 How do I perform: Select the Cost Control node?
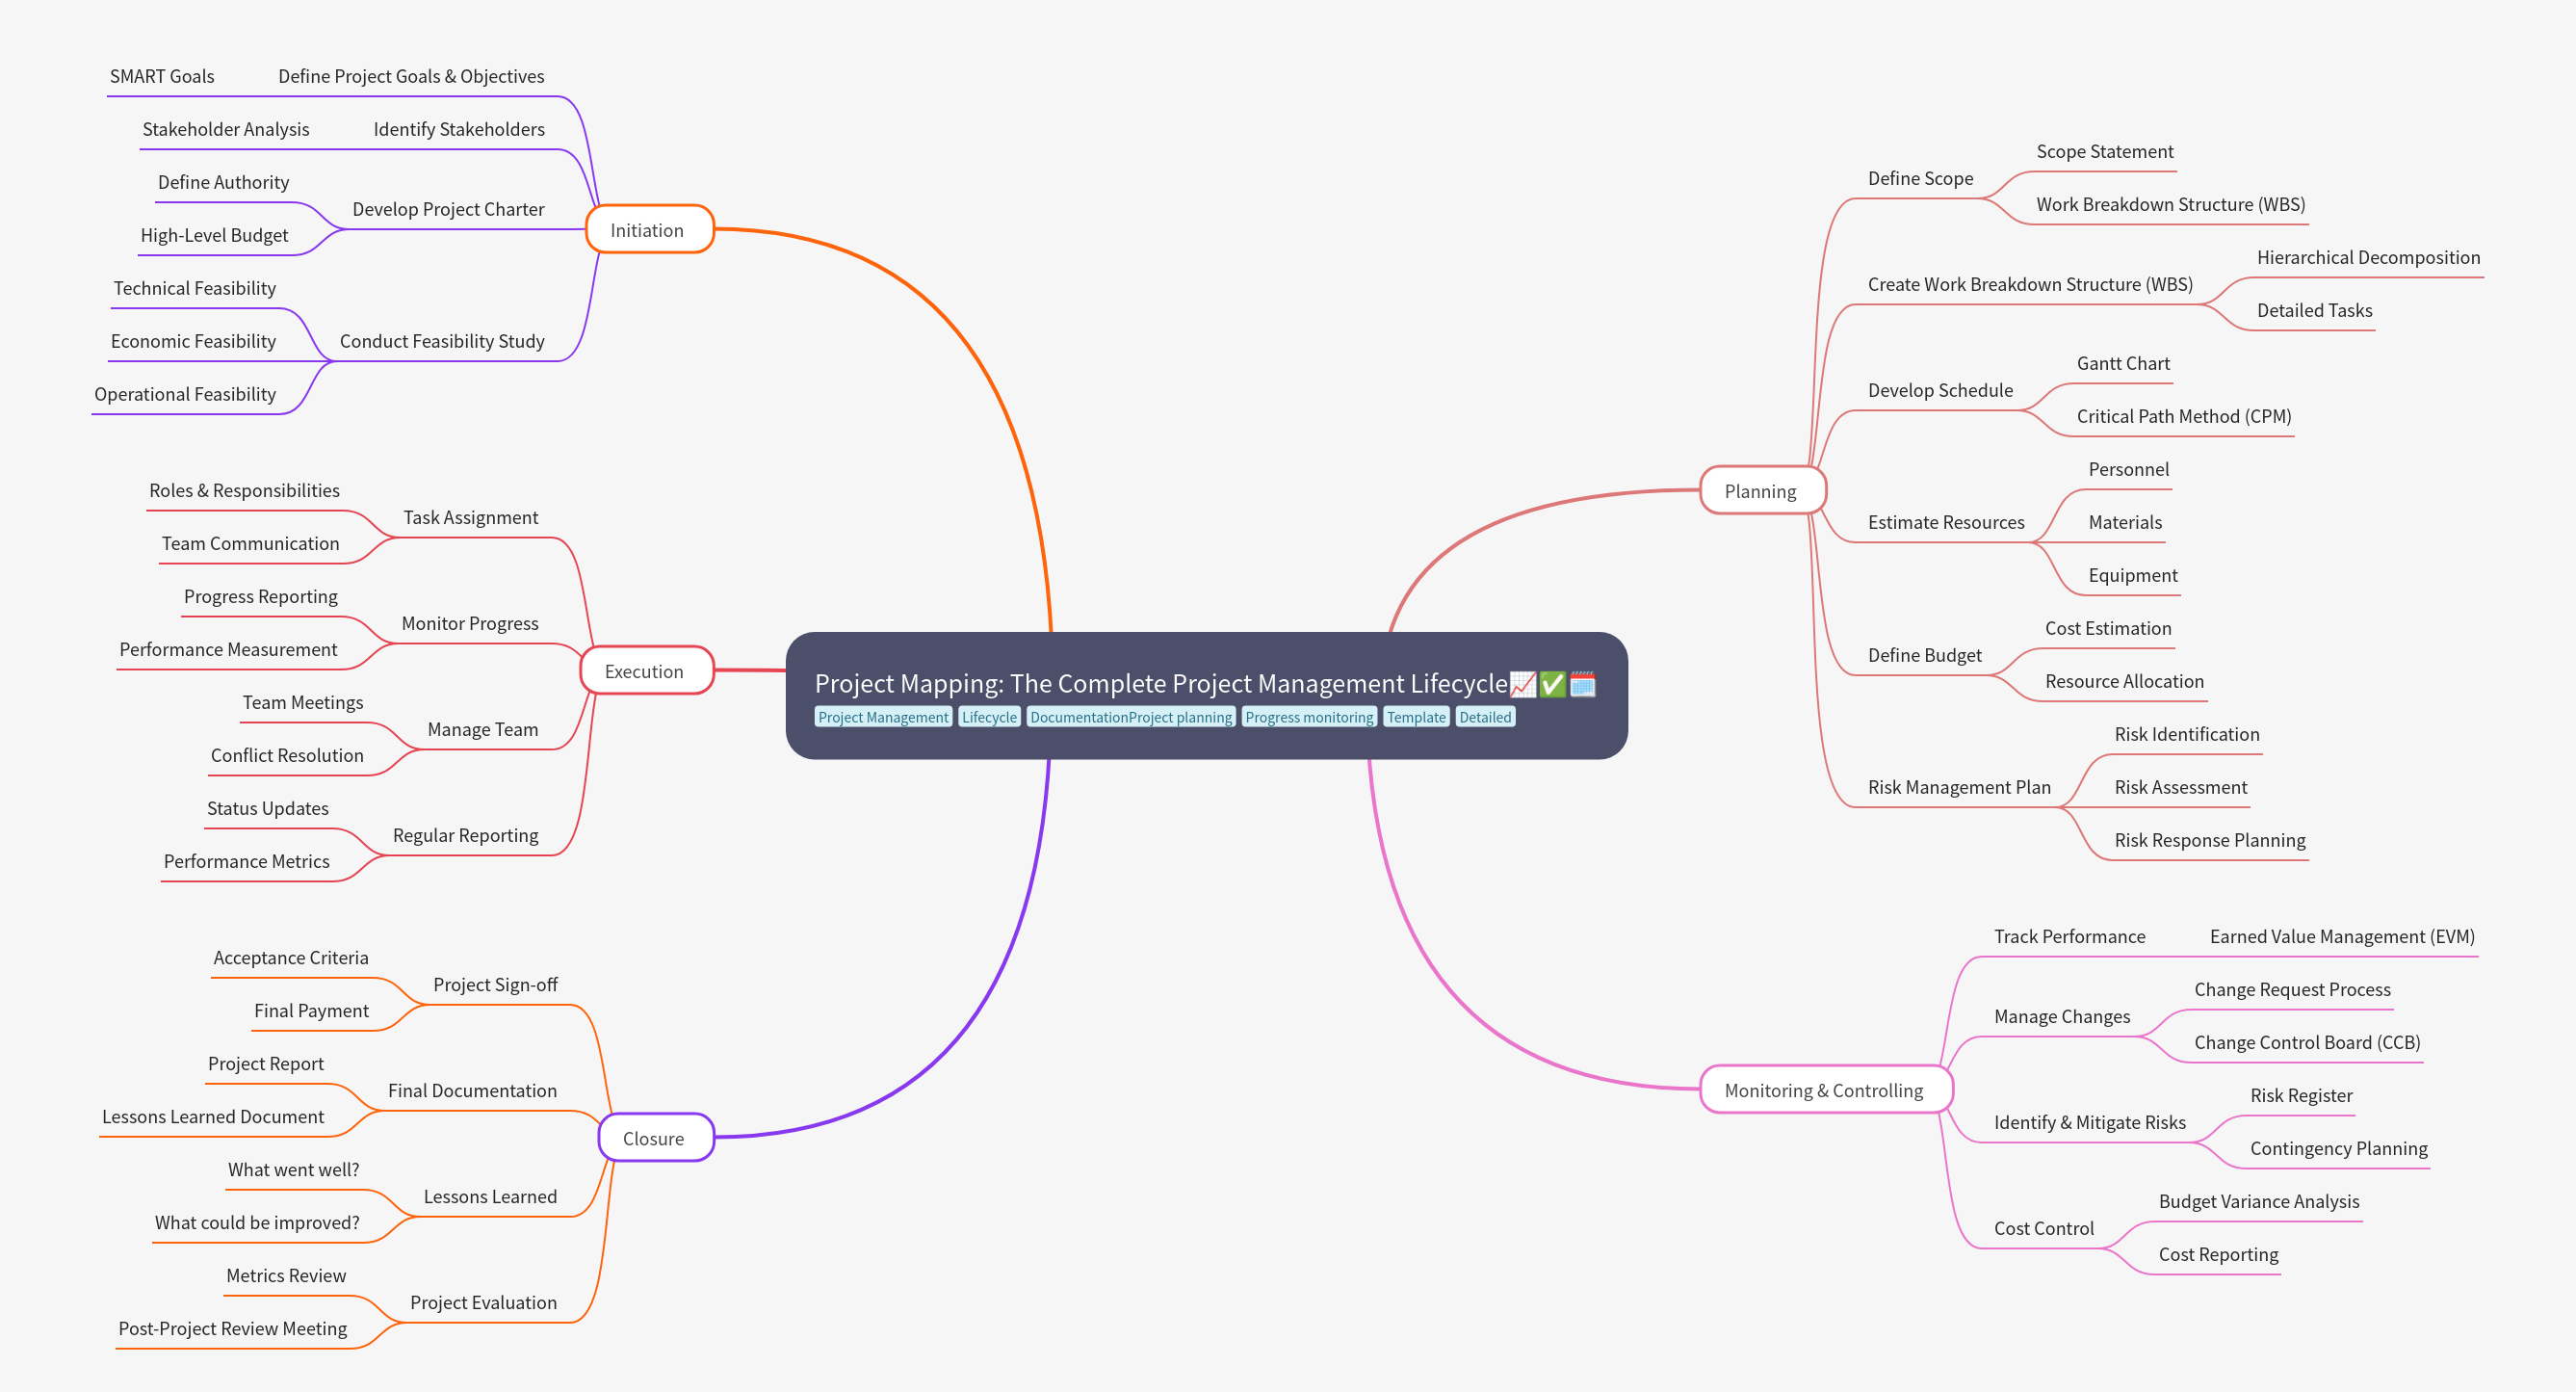click(x=2044, y=1228)
